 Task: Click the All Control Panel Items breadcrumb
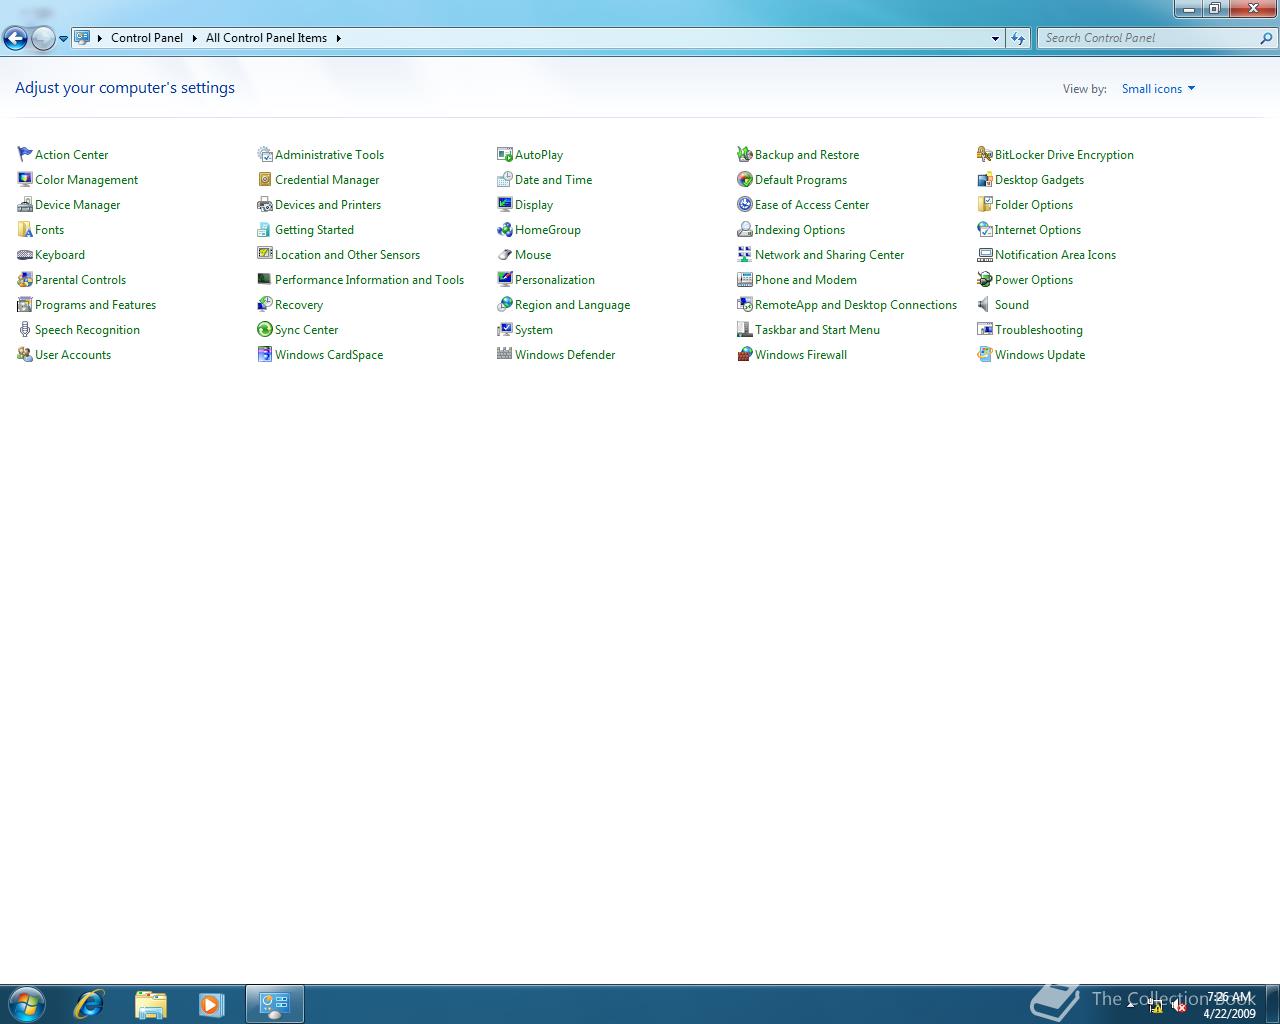266,38
